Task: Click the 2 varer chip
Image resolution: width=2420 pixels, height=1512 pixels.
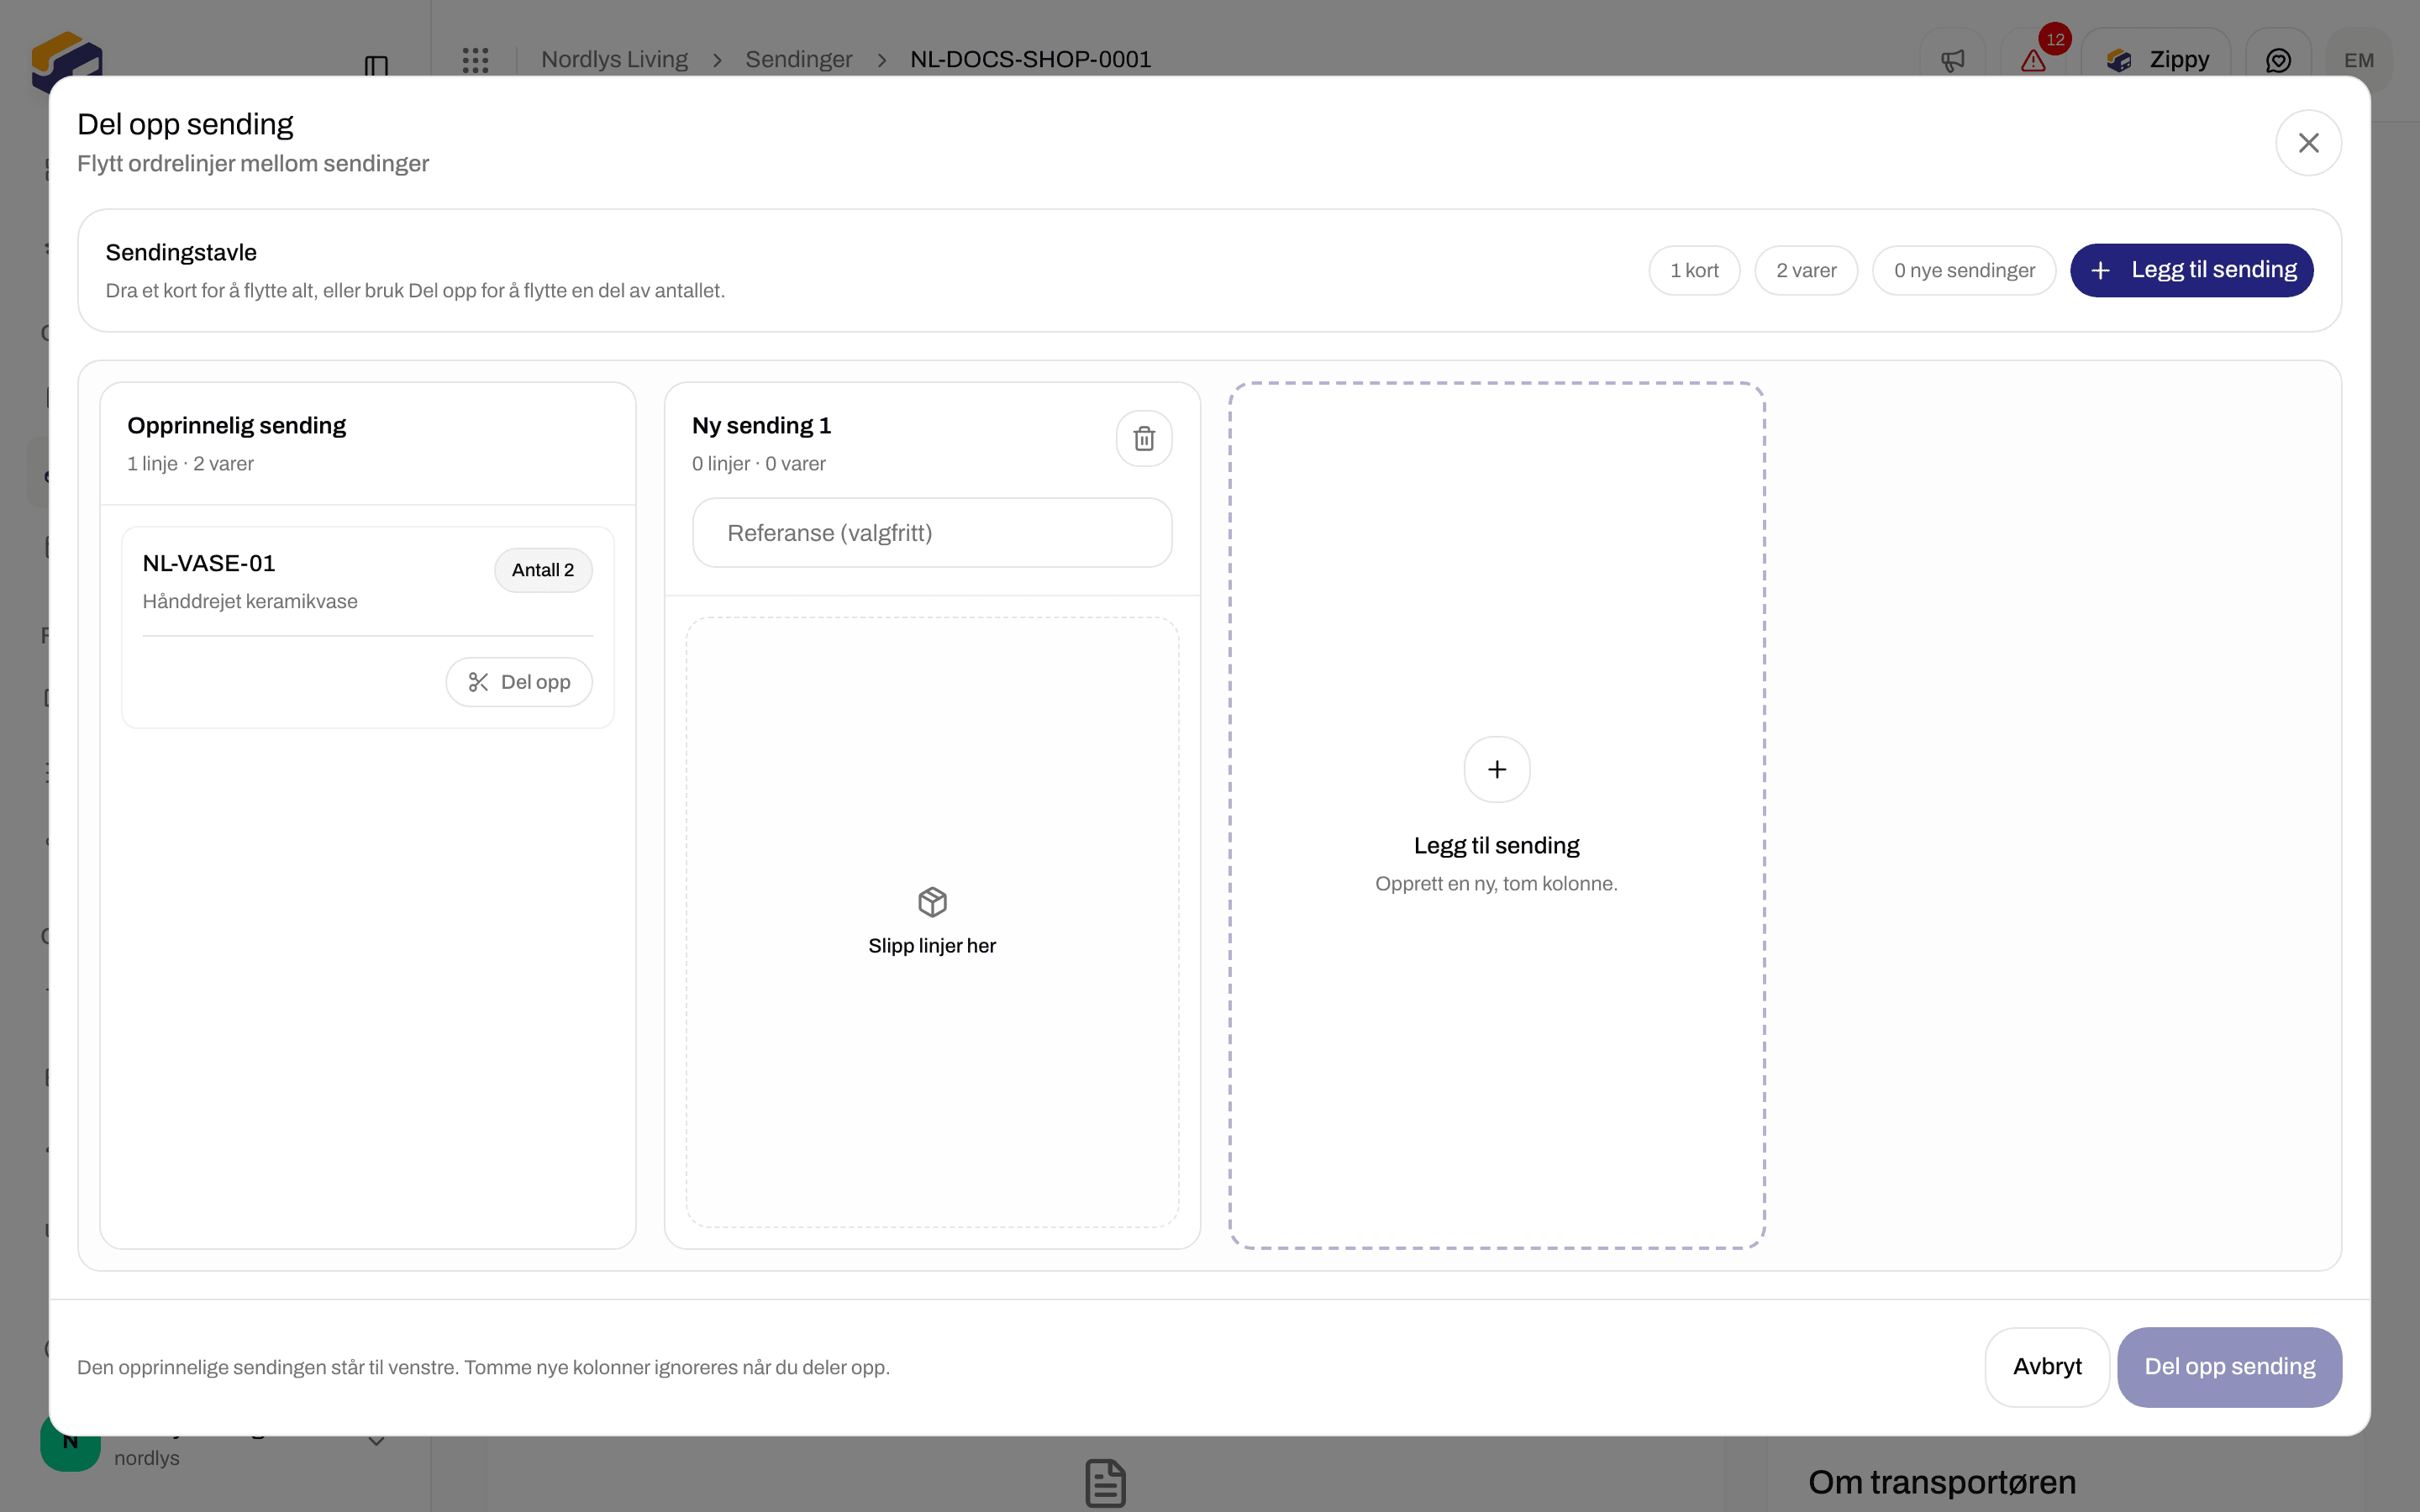Action: [x=1806, y=270]
